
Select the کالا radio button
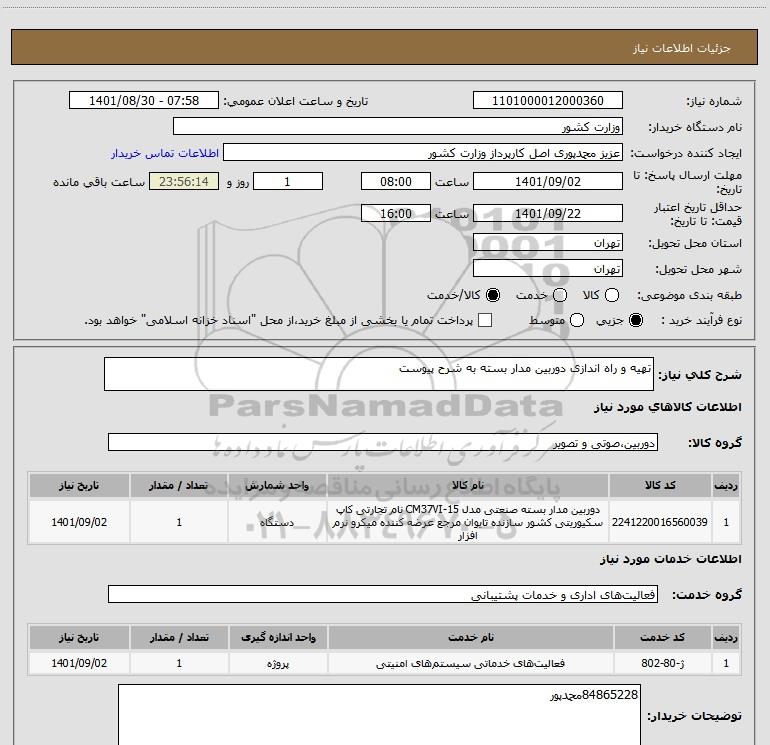612,295
